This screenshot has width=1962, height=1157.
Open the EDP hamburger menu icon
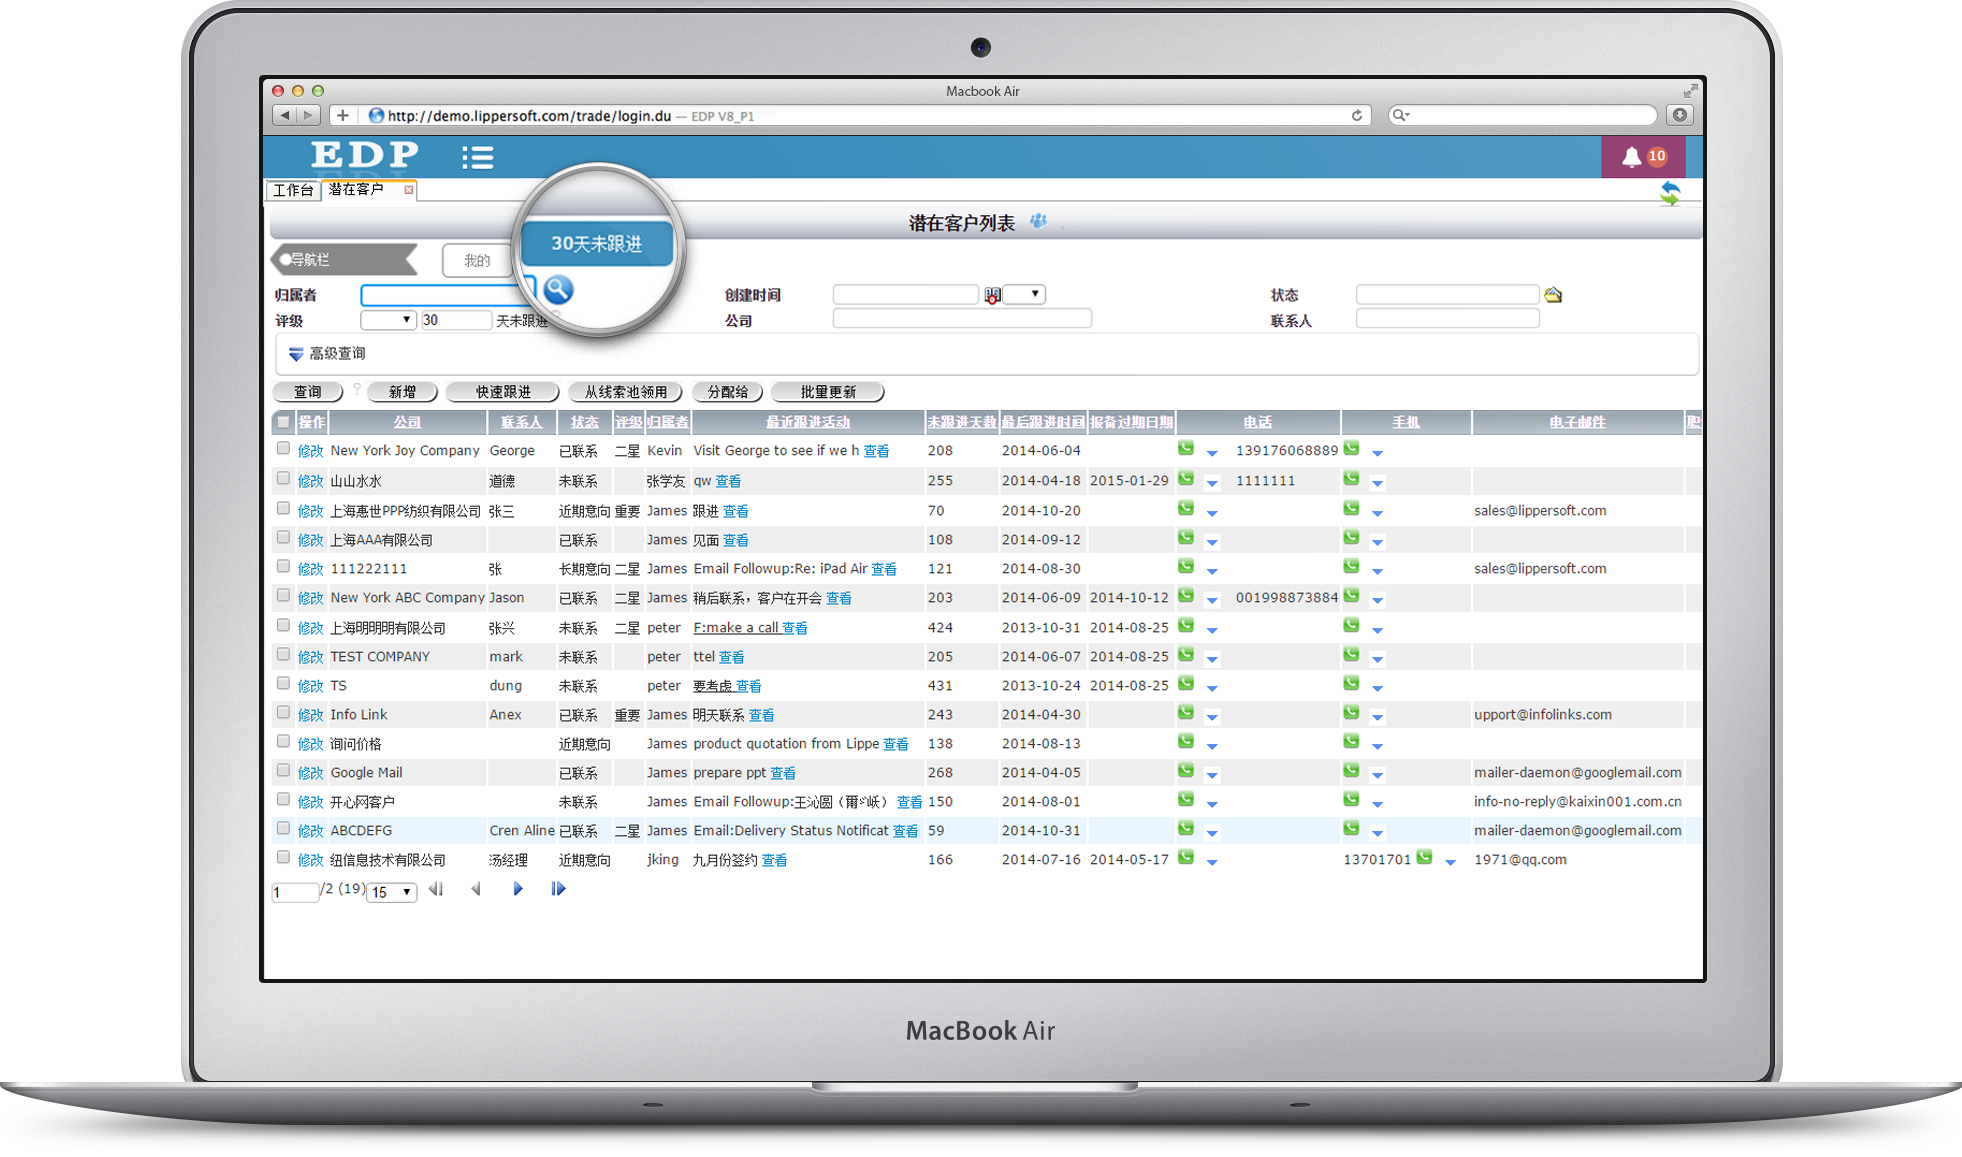[x=478, y=157]
